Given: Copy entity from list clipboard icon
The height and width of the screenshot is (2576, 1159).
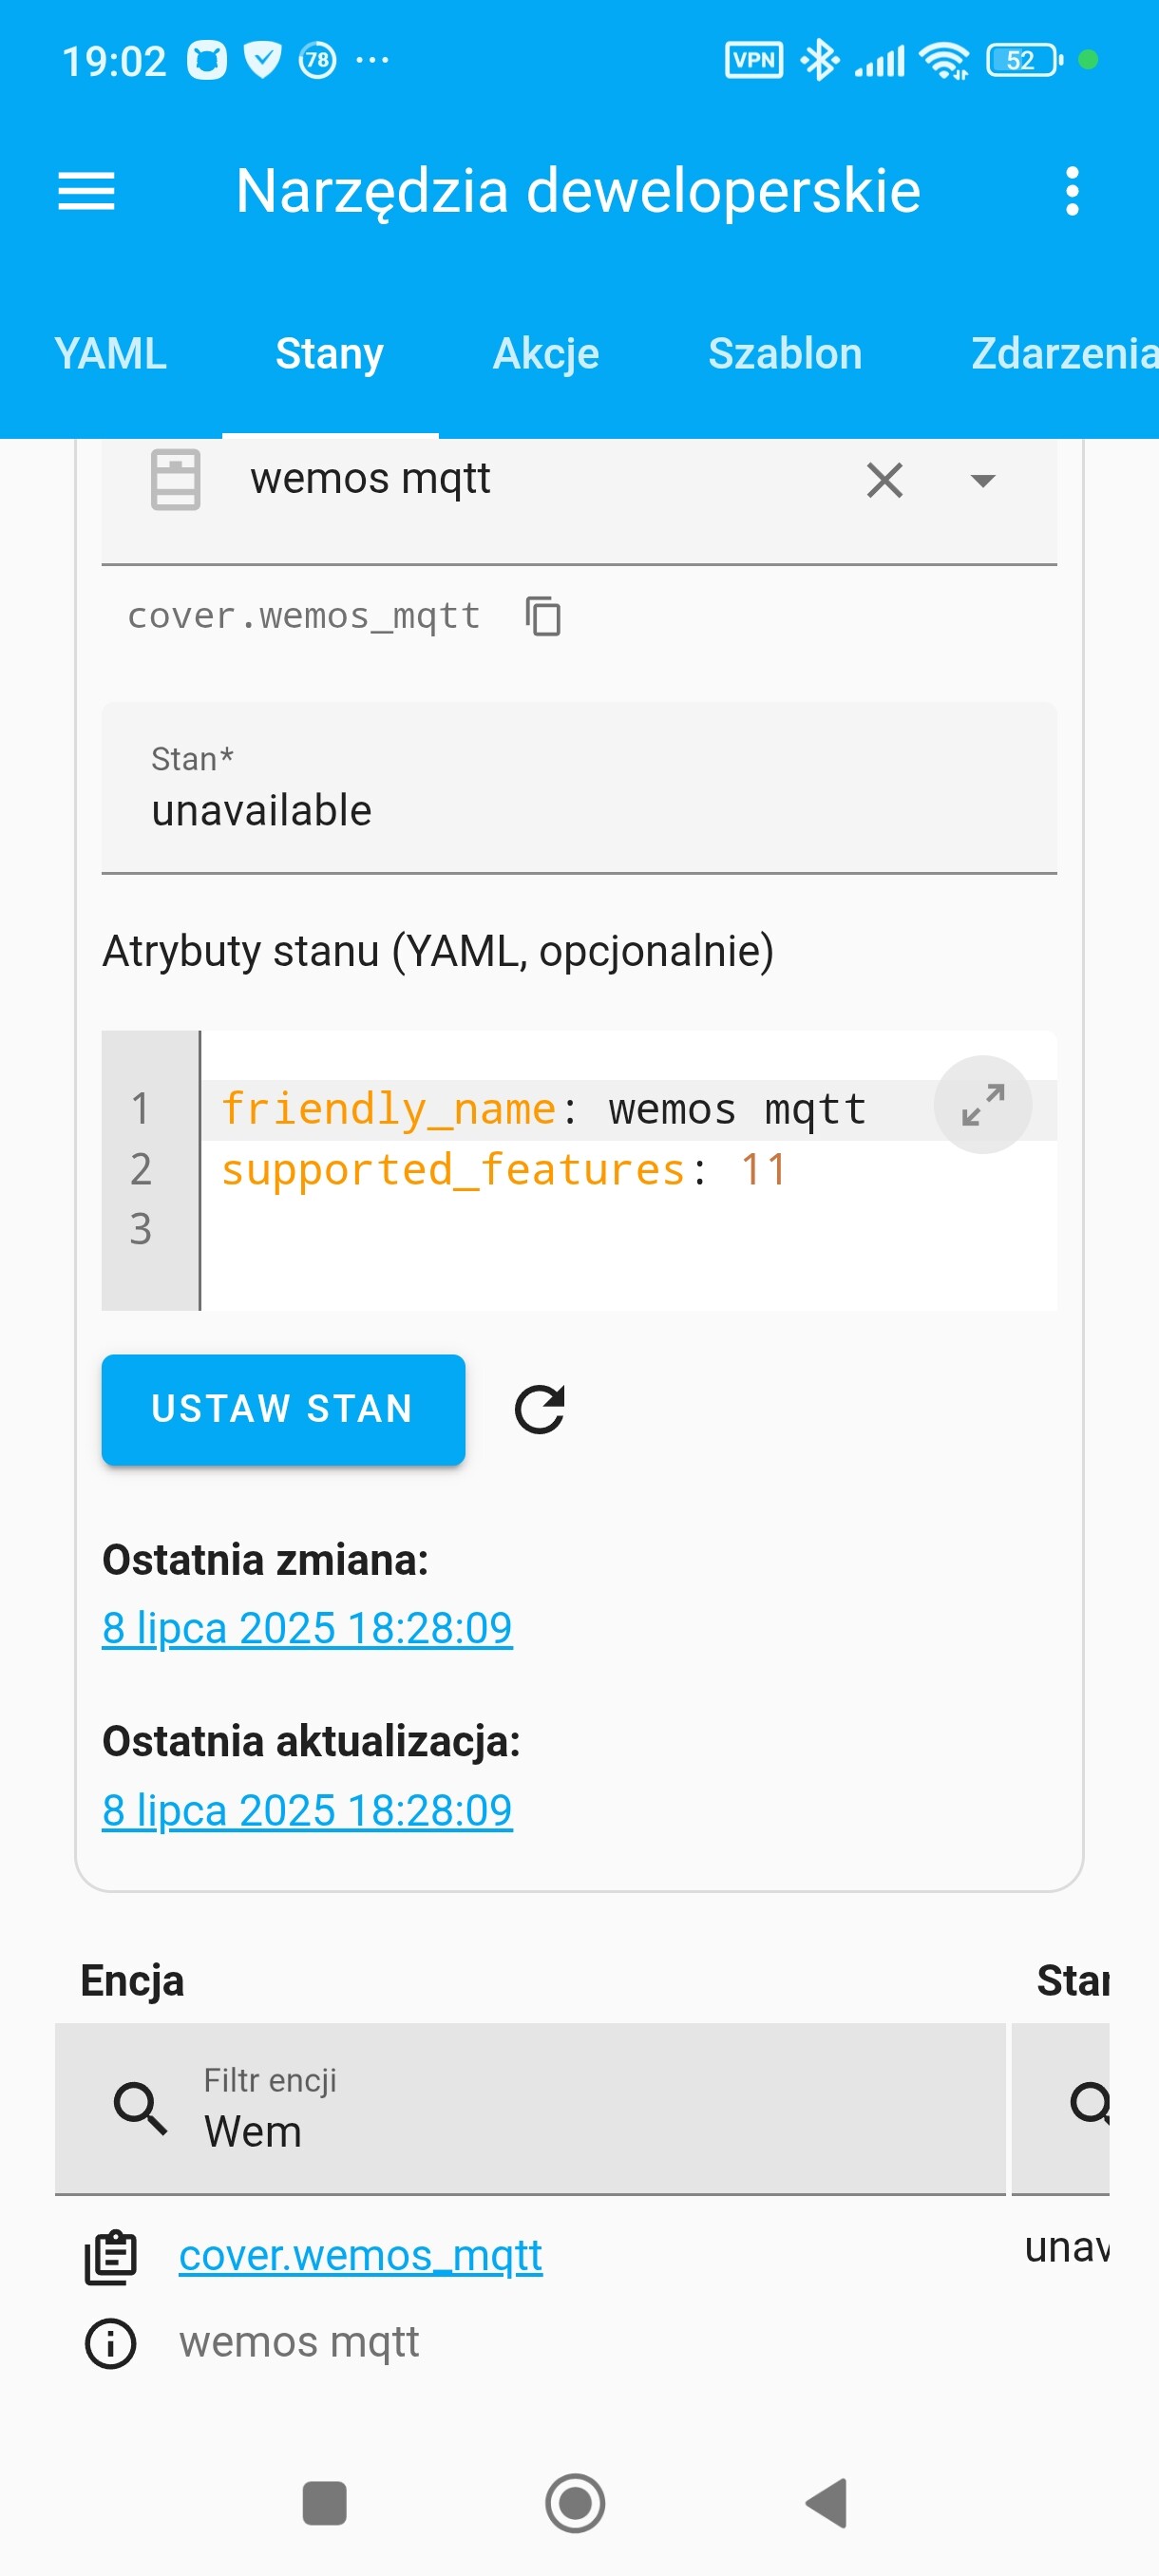Looking at the screenshot, I should pos(110,2257).
